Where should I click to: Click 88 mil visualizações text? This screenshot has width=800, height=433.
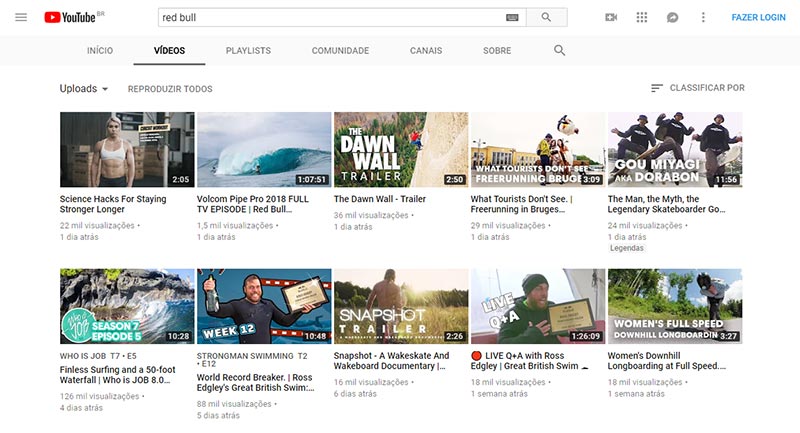coord(234,404)
